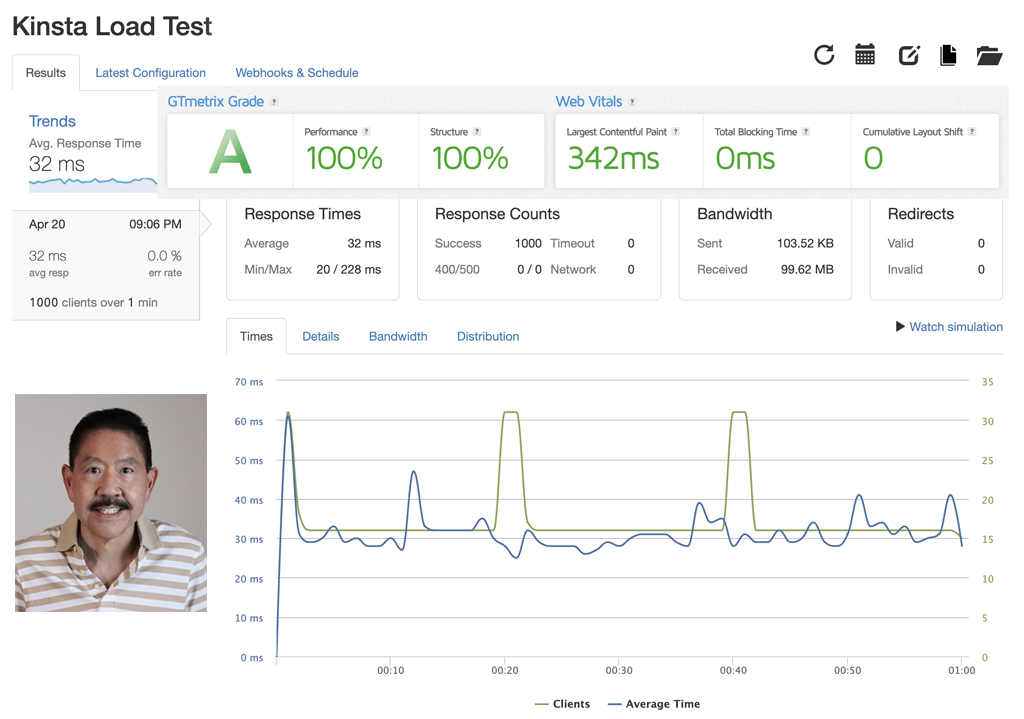
Task: Open the Distribution chart tab
Action: (x=488, y=336)
